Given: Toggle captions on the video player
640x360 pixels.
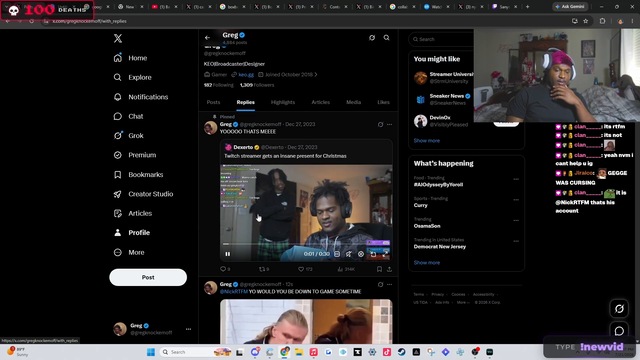Looking at the screenshot, I should 337,254.
